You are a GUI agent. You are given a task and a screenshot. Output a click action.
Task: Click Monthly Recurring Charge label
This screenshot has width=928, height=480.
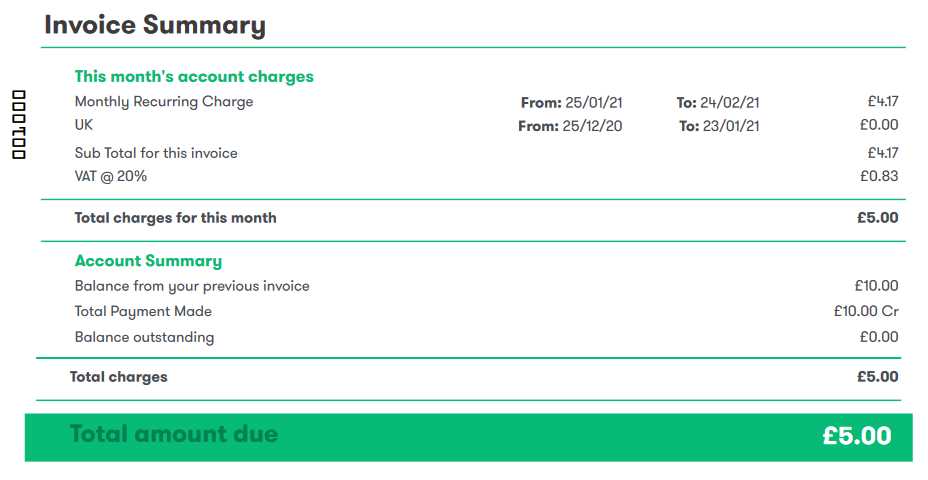click(x=164, y=102)
